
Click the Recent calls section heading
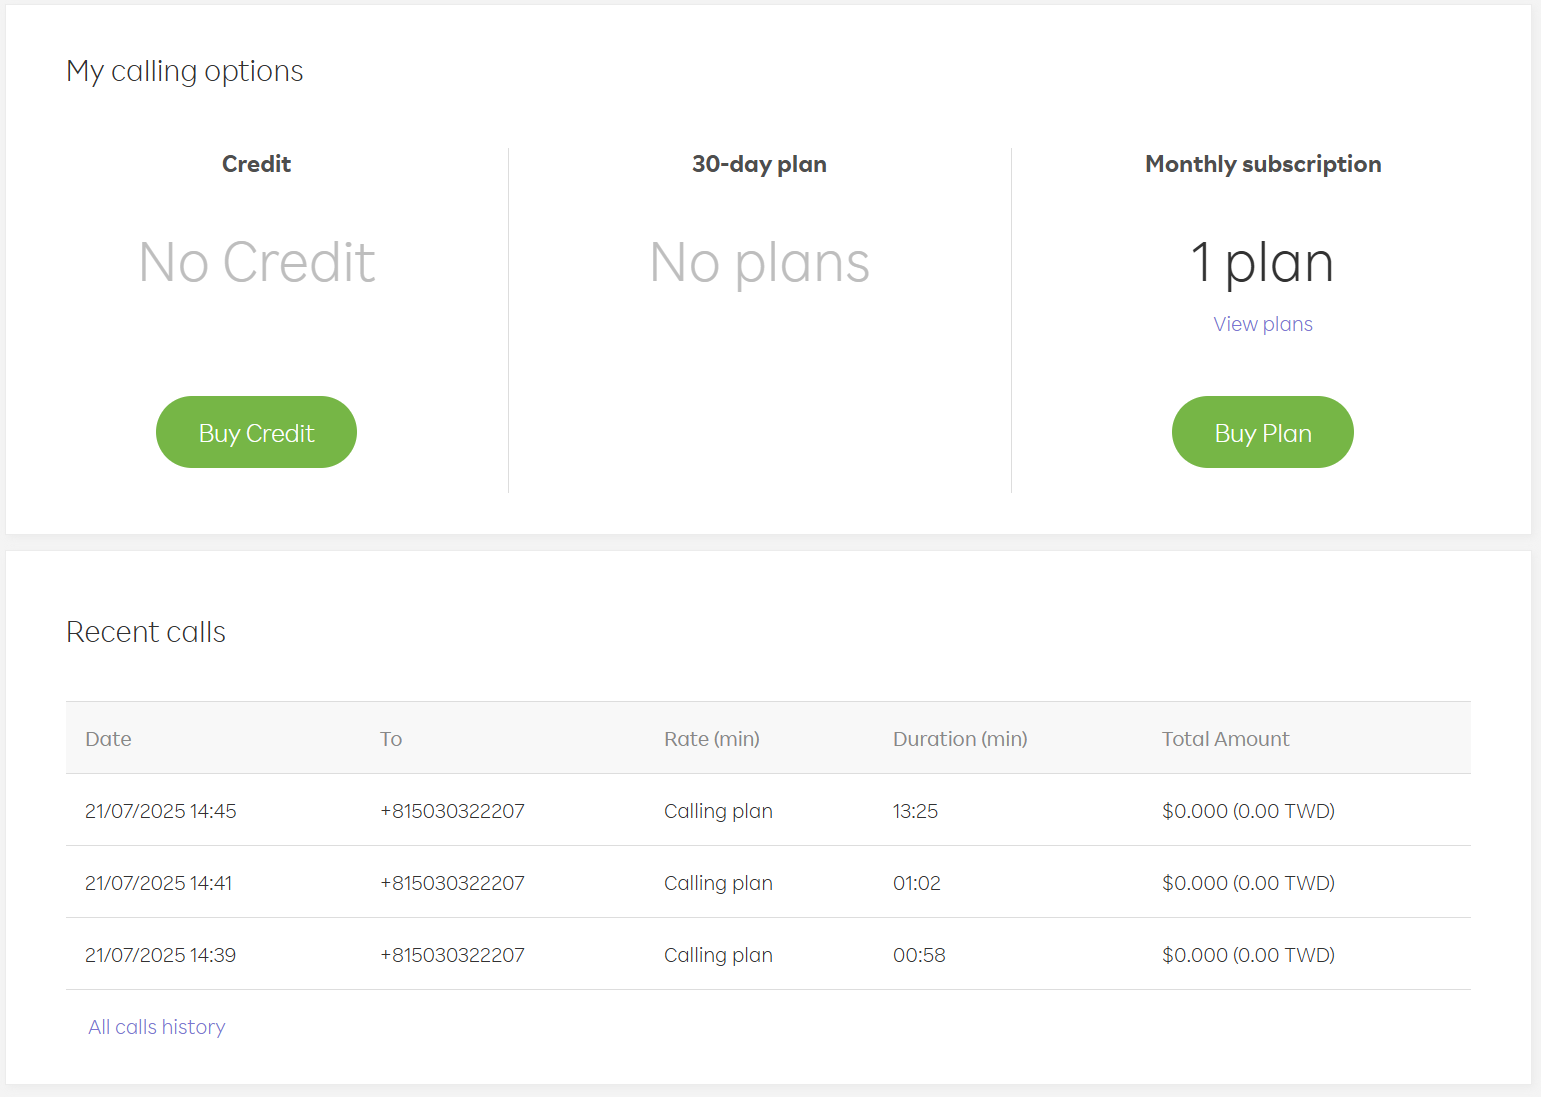[146, 632]
